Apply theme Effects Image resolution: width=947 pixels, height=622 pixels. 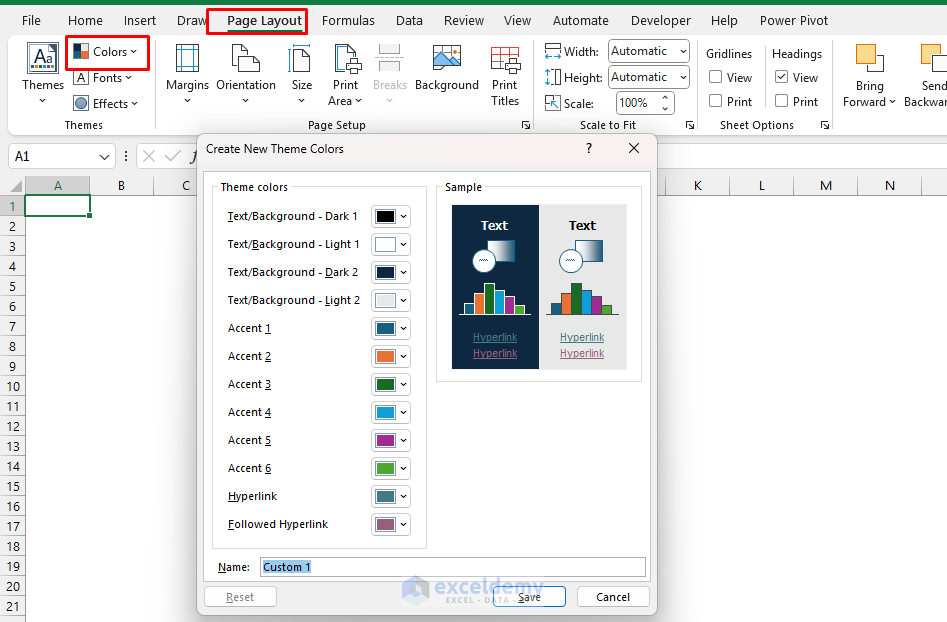[106, 103]
